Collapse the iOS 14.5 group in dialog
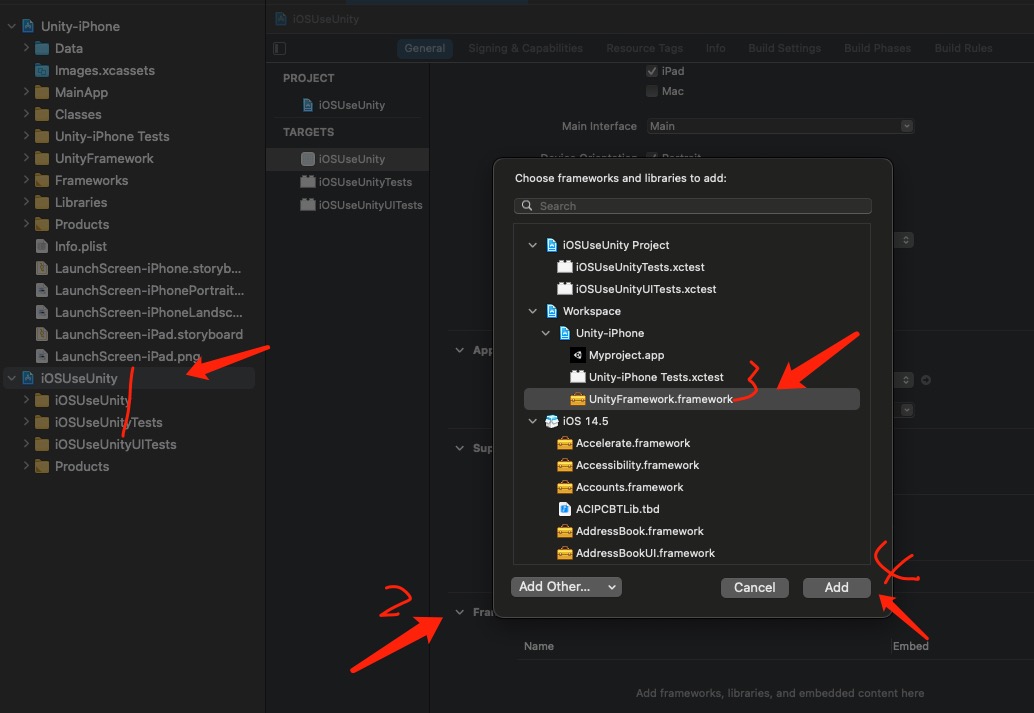1034x713 pixels. [x=533, y=421]
